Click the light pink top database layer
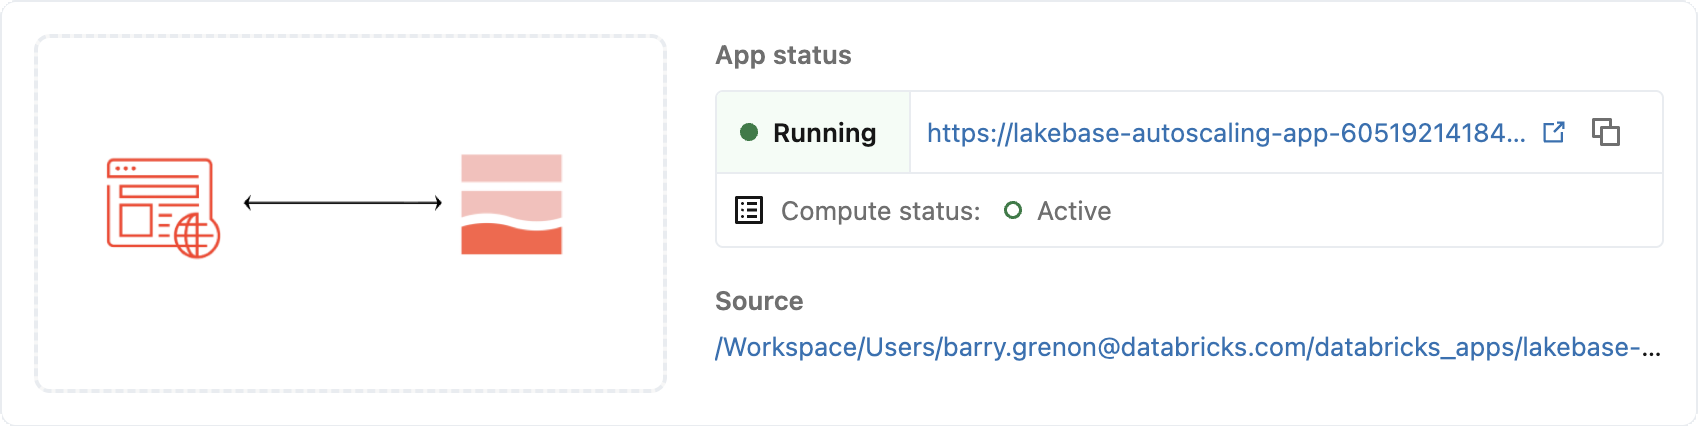1698x426 pixels. (x=511, y=167)
